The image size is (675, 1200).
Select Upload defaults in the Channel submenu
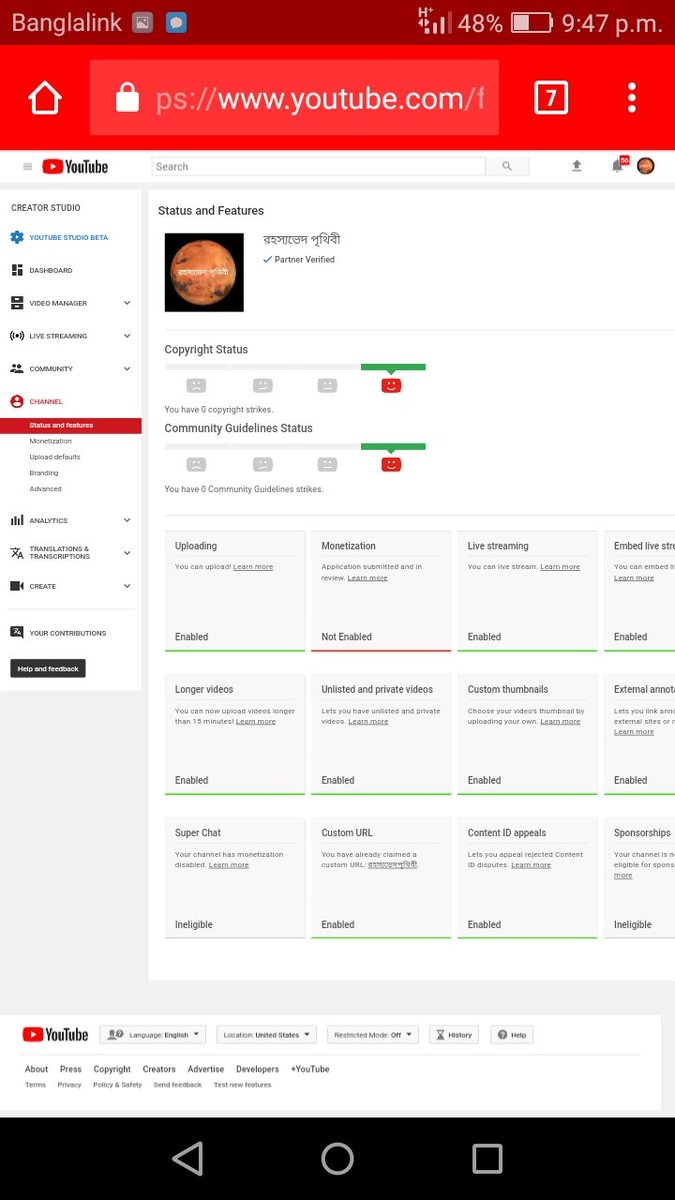(x=55, y=457)
